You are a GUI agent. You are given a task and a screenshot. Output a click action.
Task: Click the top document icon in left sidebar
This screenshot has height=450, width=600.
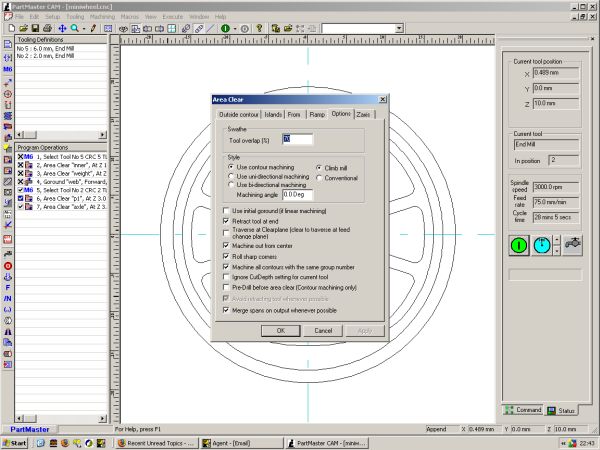[8, 44]
